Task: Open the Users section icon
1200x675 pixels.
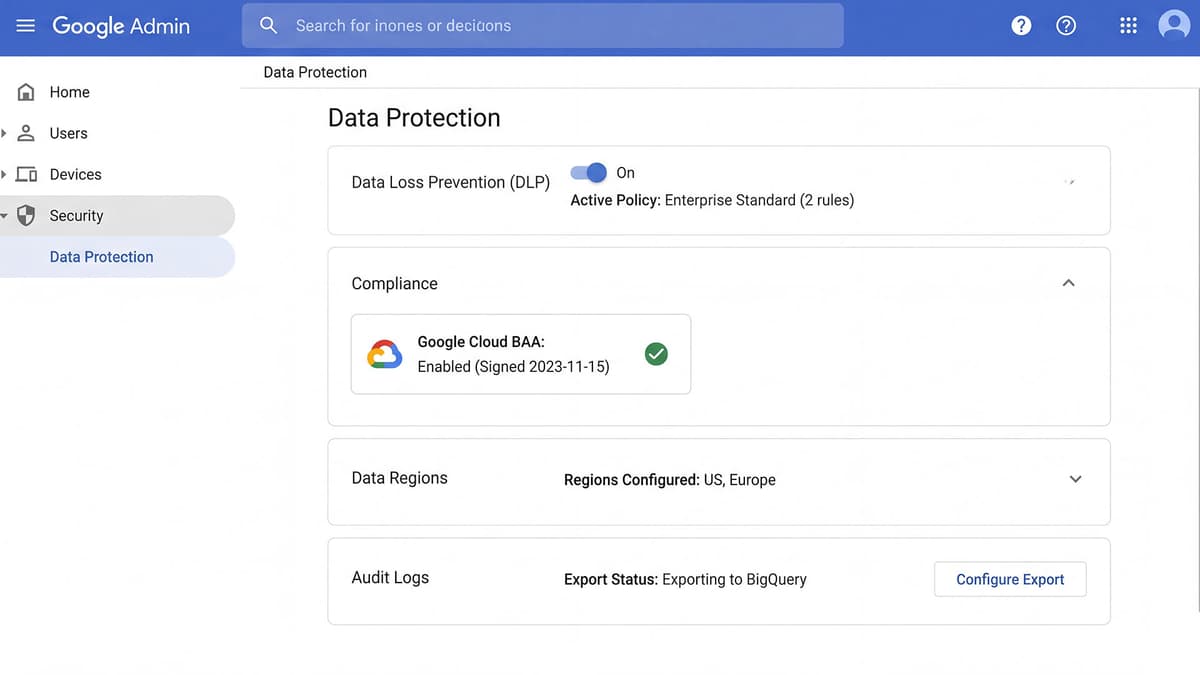Action: pos(24,133)
